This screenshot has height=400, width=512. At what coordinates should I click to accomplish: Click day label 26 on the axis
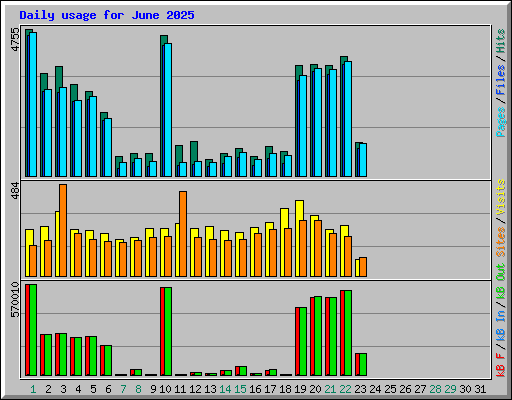pyautogui.click(x=405, y=389)
